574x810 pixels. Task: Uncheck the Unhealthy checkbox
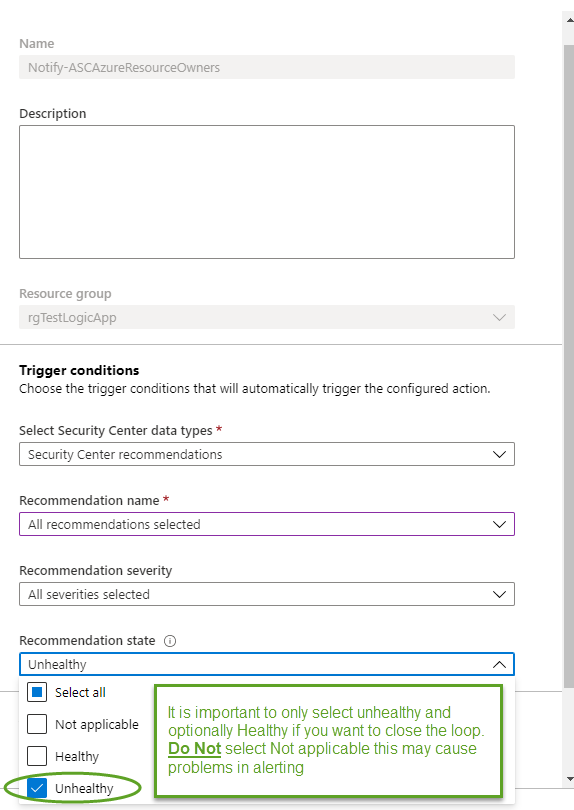pyautogui.click(x=37, y=788)
